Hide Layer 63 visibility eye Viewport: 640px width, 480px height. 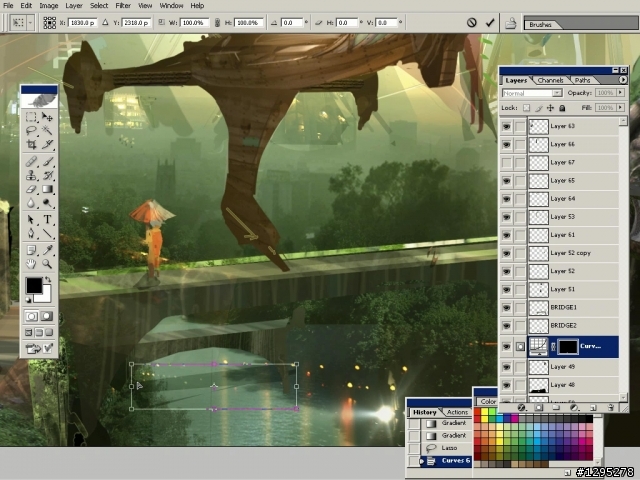tap(507, 127)
